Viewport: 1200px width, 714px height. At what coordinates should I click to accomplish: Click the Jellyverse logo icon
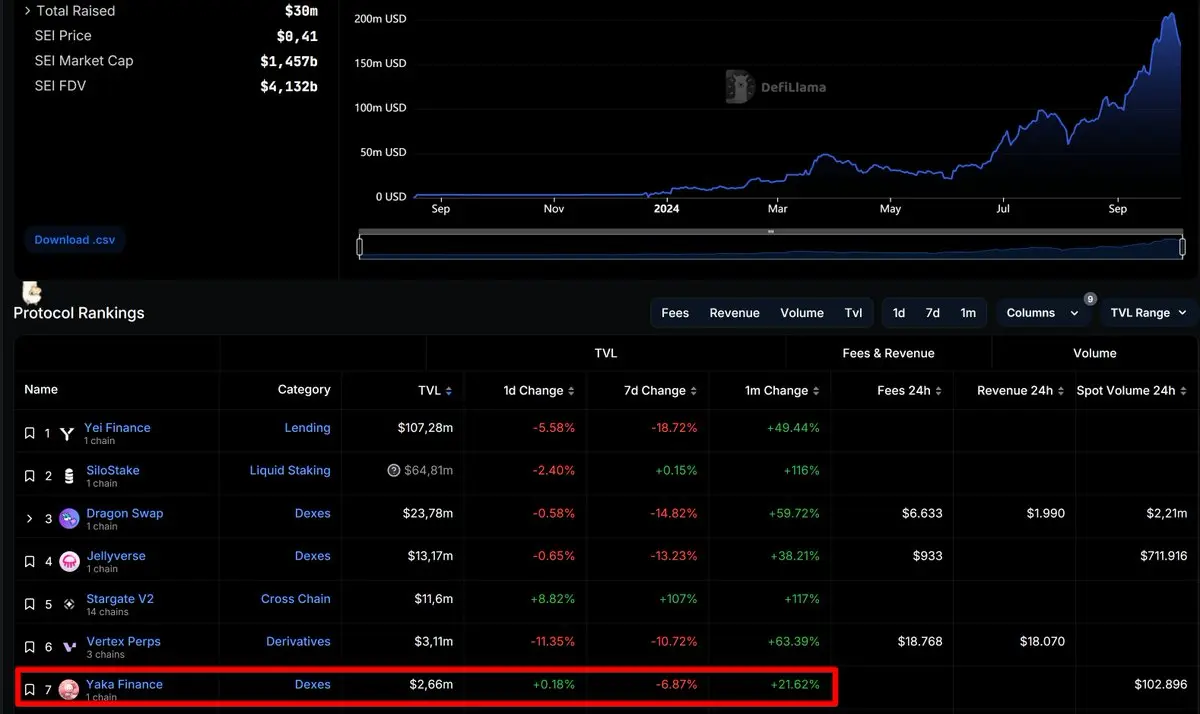pos(69,562)
